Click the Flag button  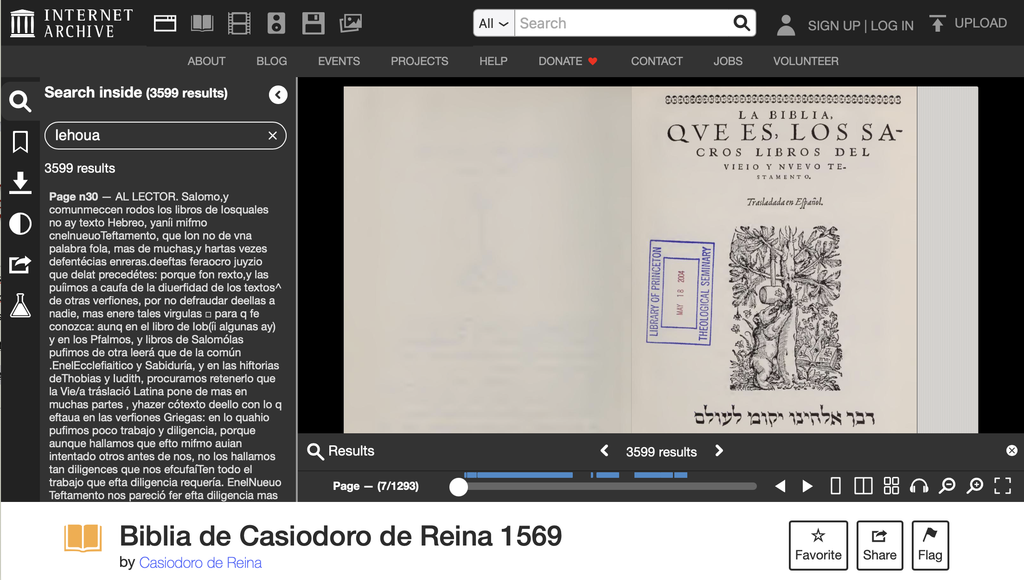pyautogui.click(x=930, y=545)
